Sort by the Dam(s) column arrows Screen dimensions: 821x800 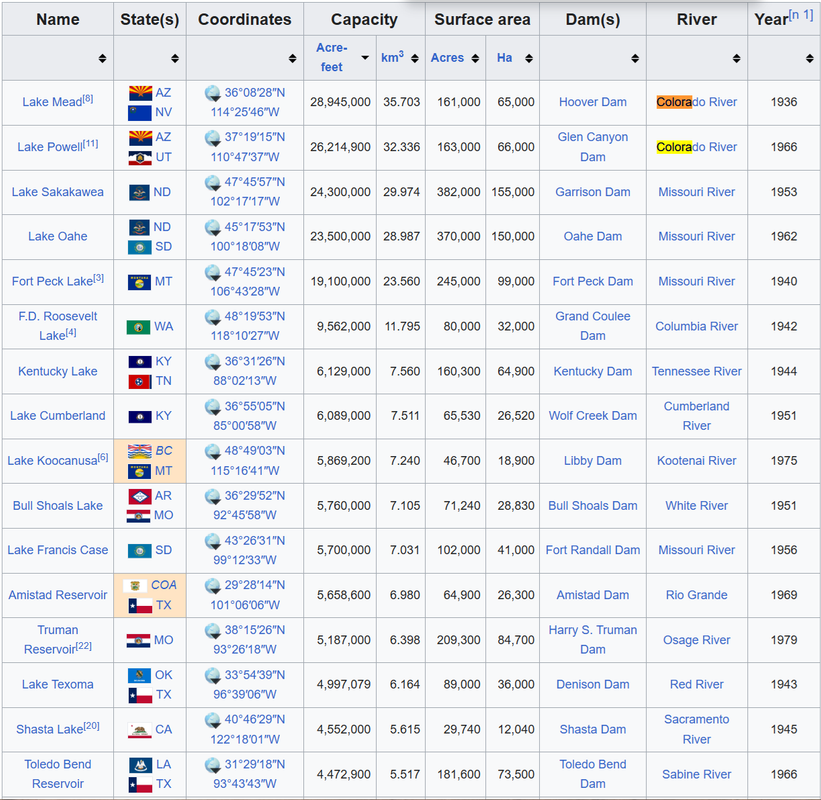[x=635, y=58]
